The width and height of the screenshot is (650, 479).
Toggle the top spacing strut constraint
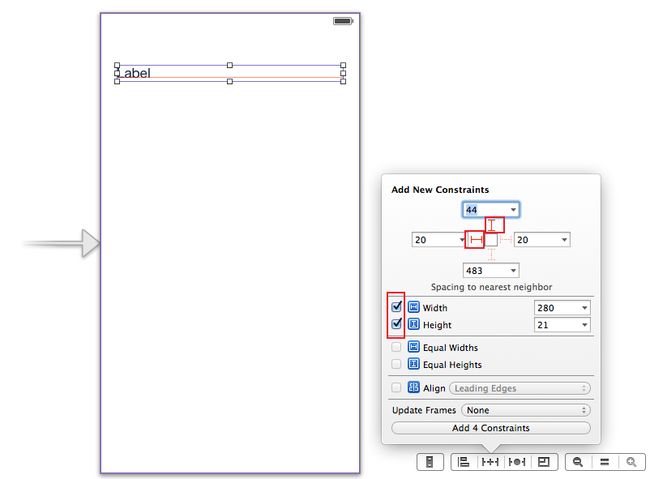pos(491,225)
